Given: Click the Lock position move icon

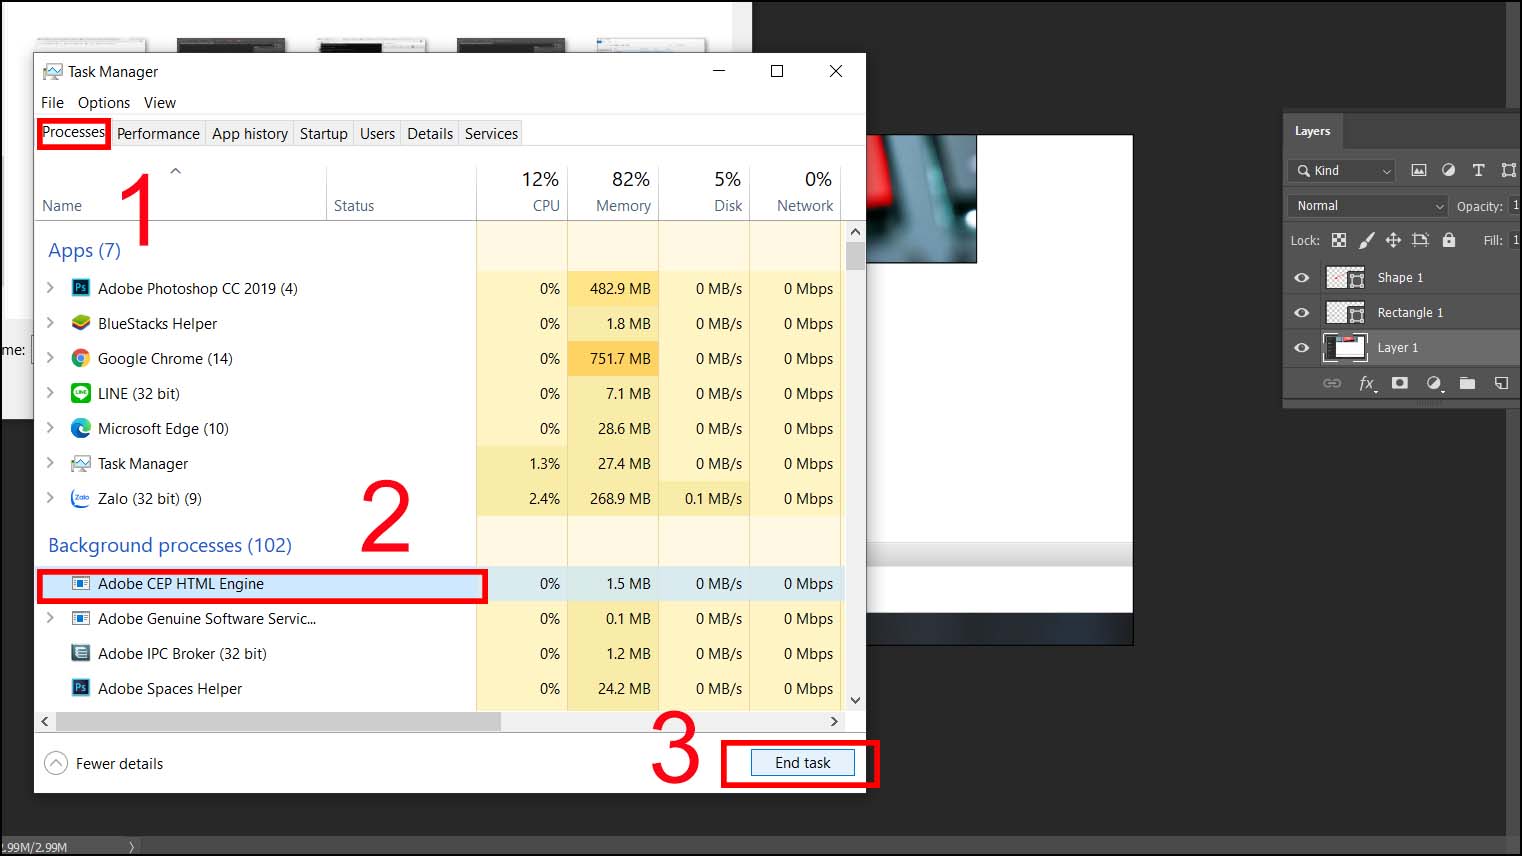Looking at the screenshot, I should (x=1394, y=240).
